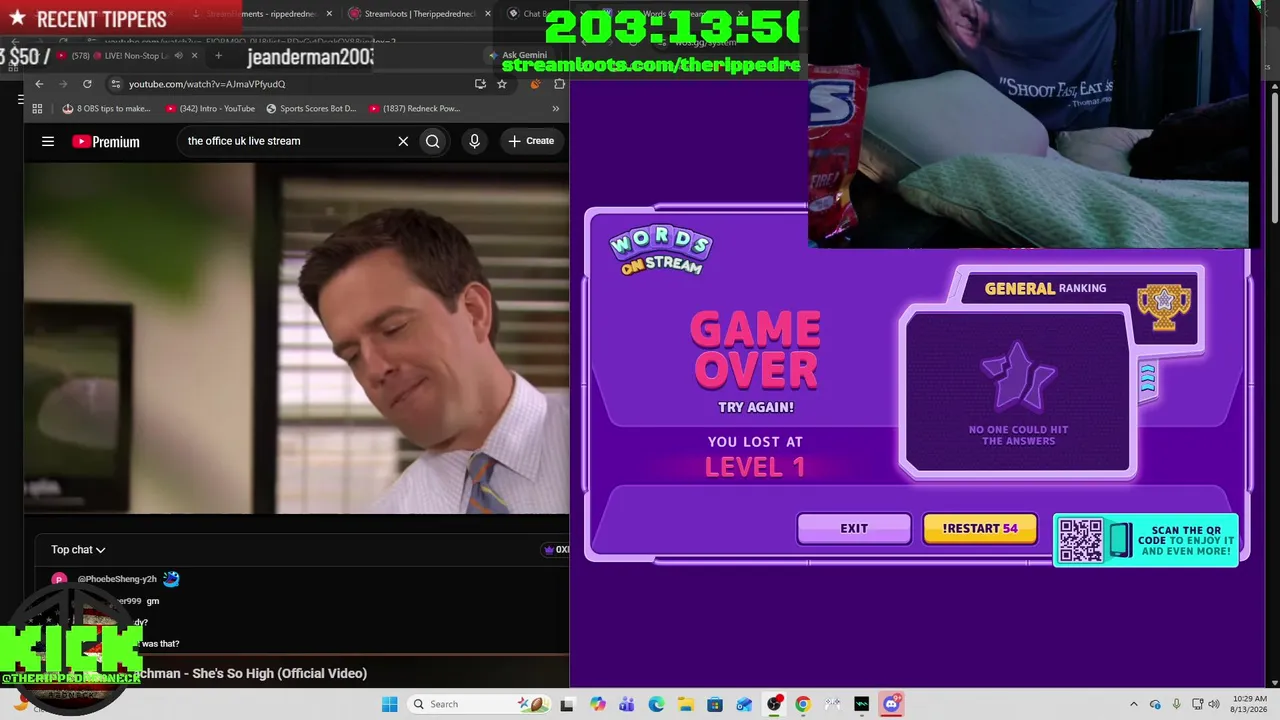Open 'Sports Scores Bot D...' bookmark
Viewport: 1280px width, 720px height.
point(311,108)
